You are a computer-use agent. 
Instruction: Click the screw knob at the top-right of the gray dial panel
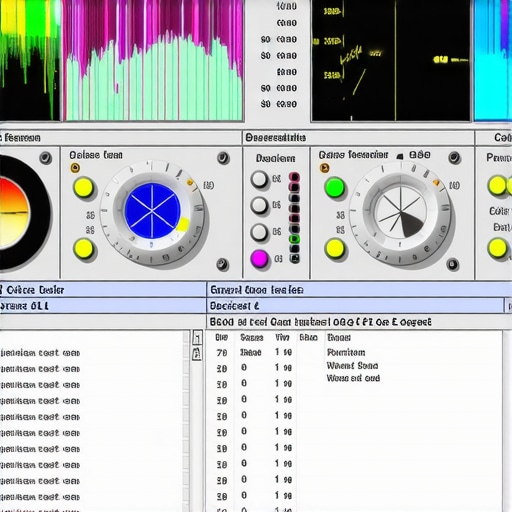pos(454,158)
